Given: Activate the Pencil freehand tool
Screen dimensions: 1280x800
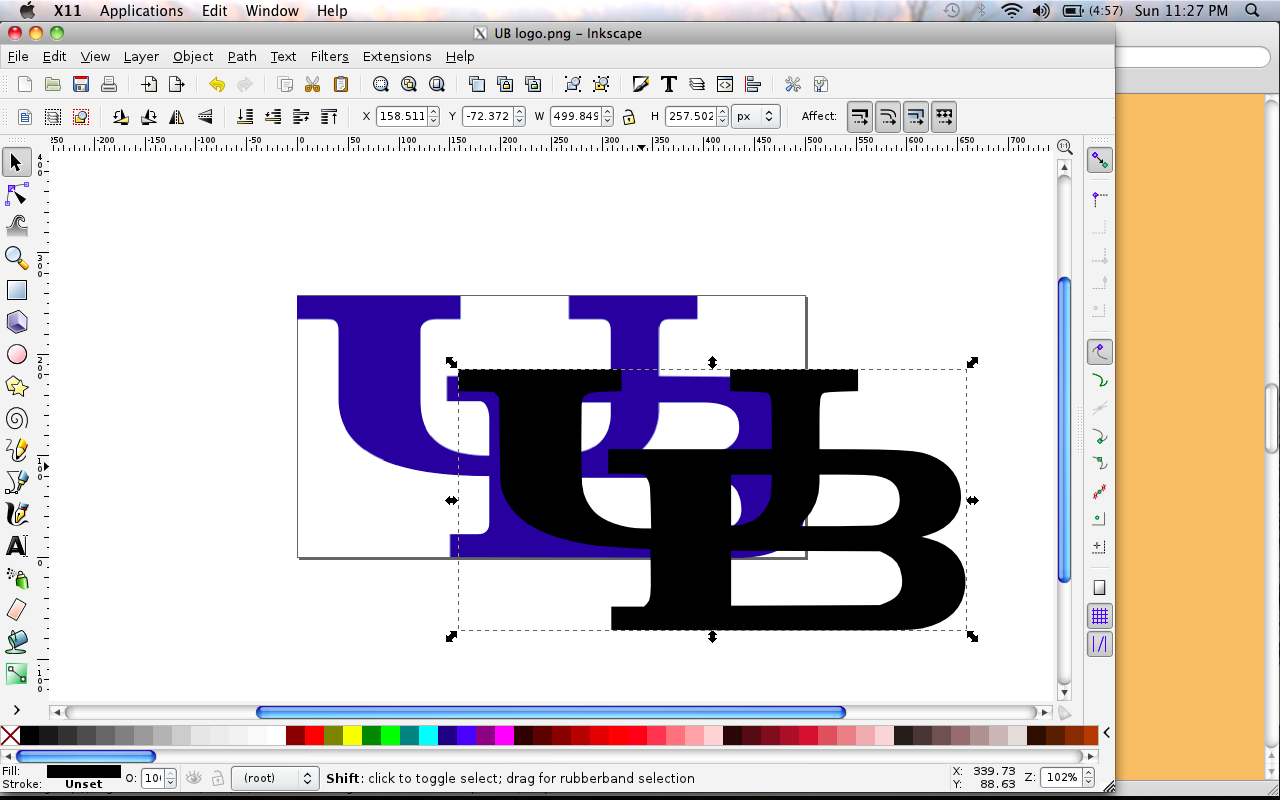Looking at the screenshot, I should point(17,450).
